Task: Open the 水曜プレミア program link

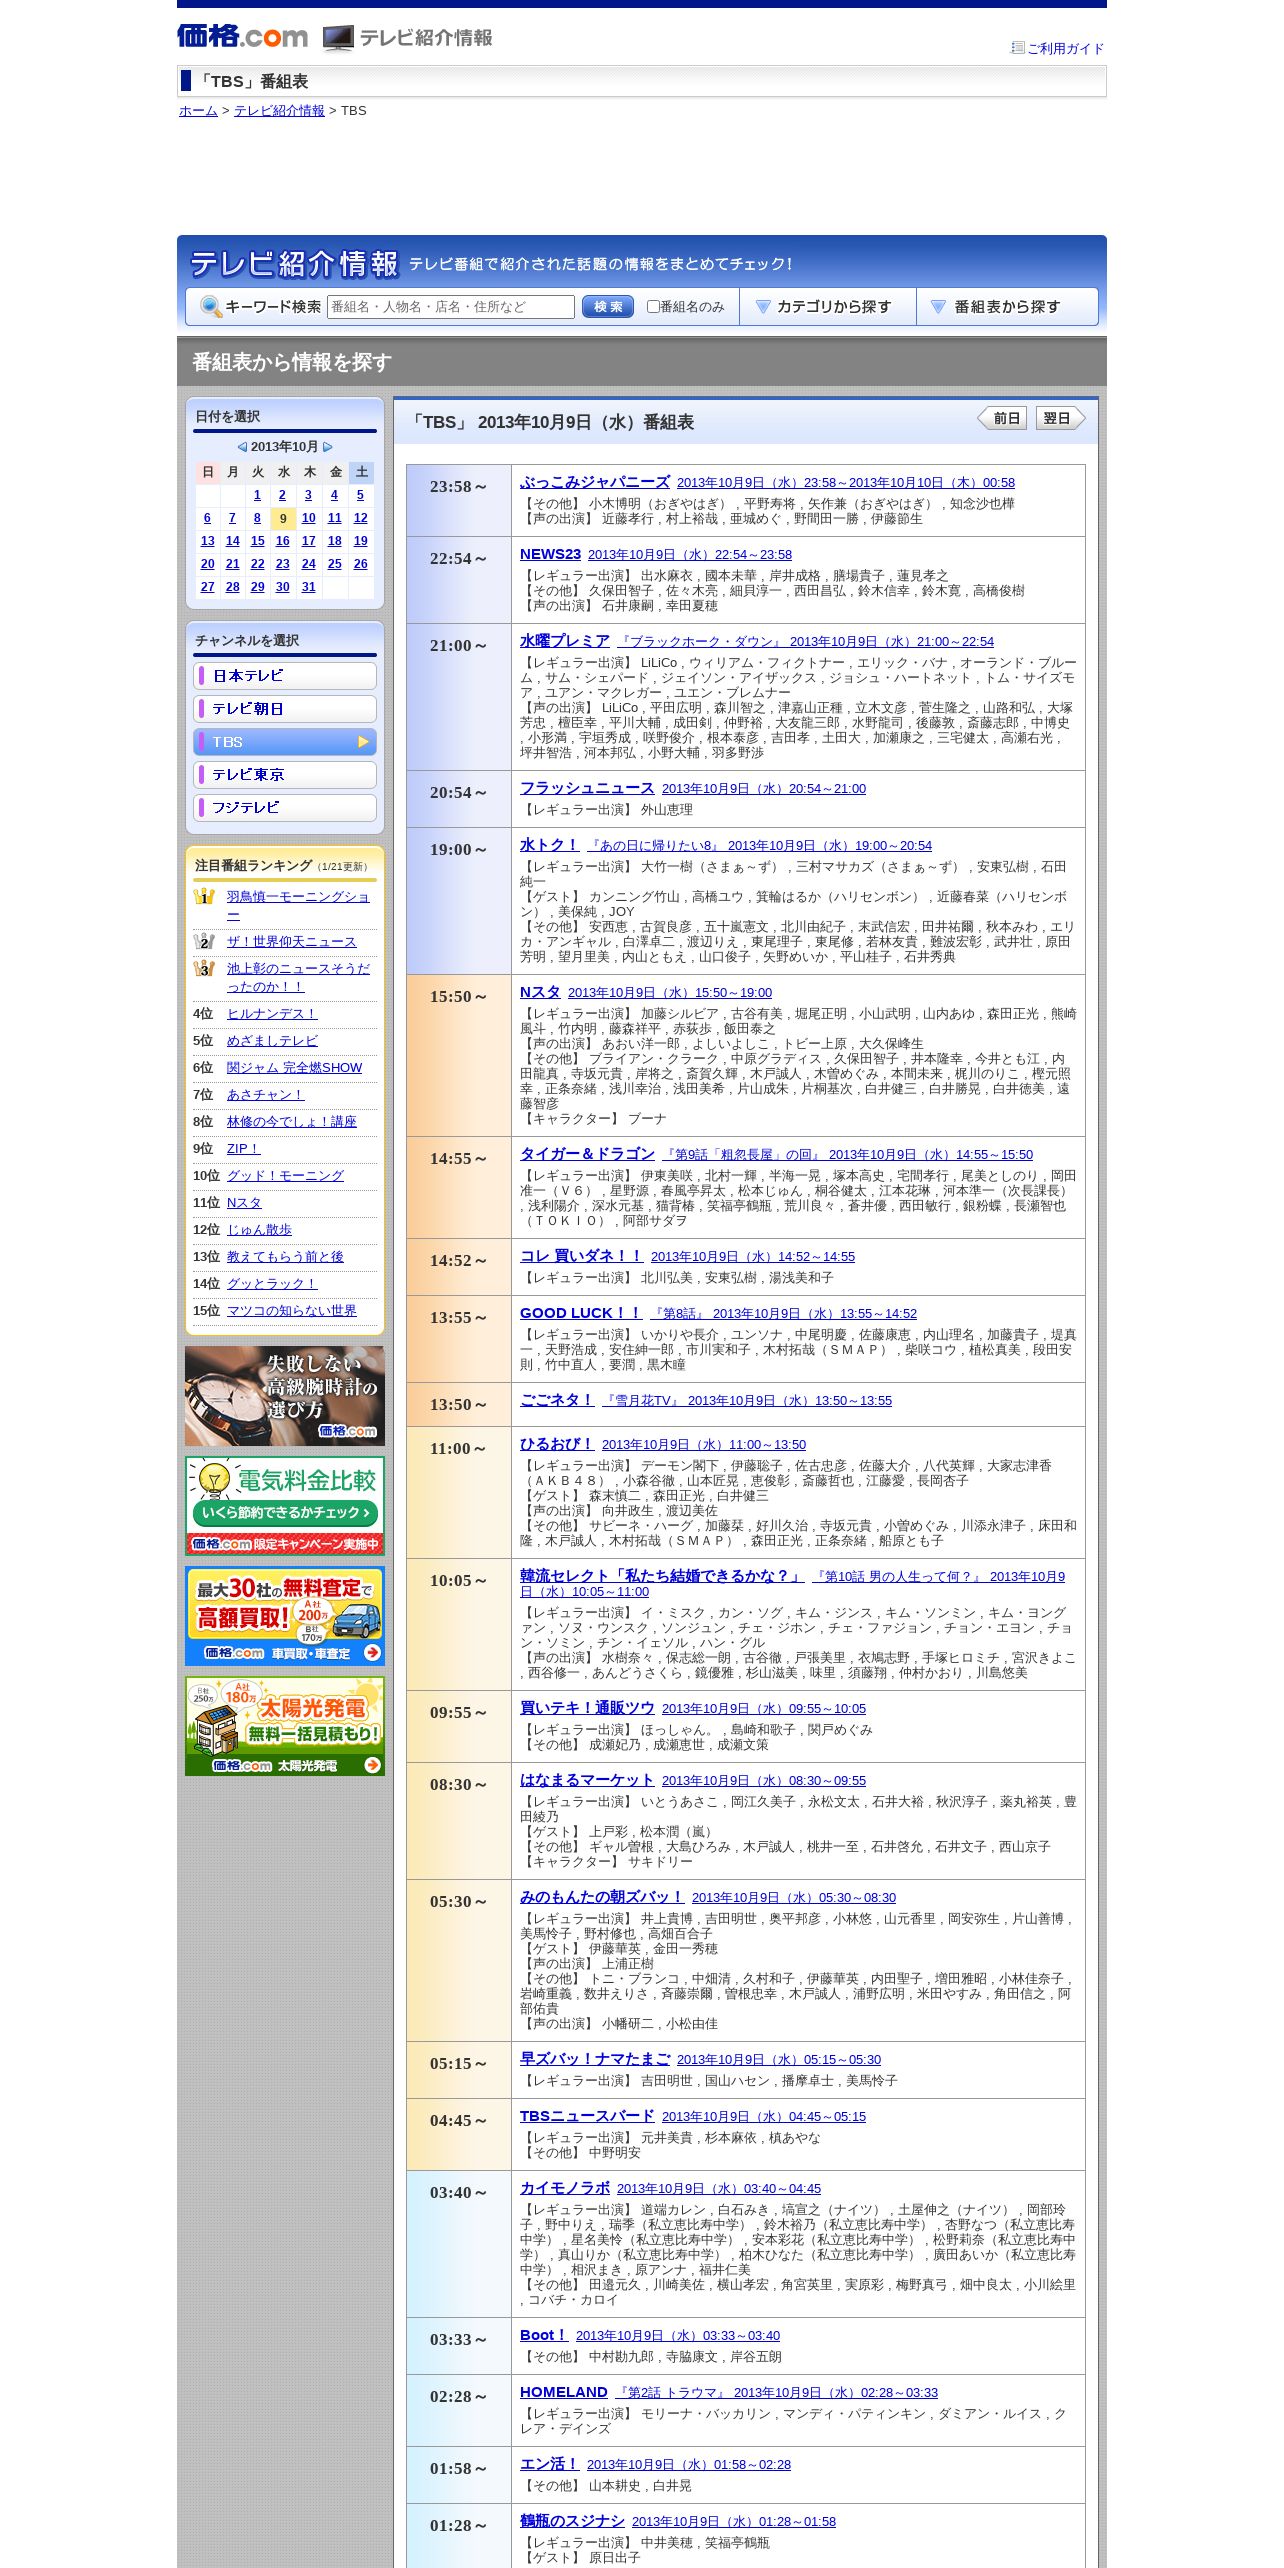Action: point(565,641)
